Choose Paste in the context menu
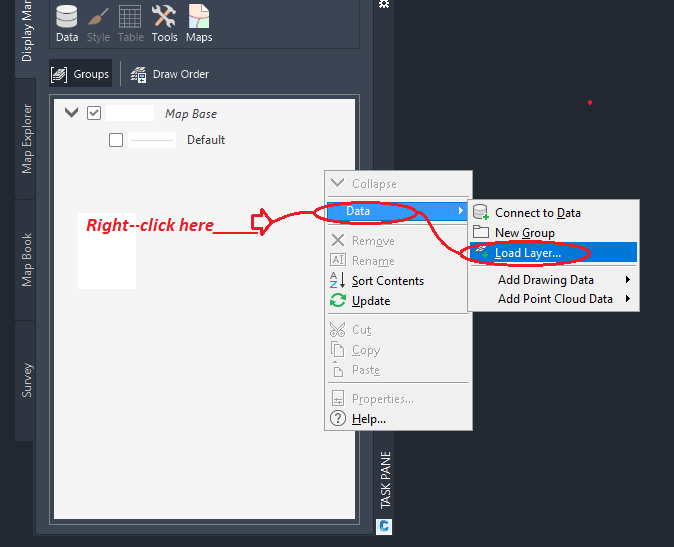Viewport: 674px width, 547px height. [398, 370]
